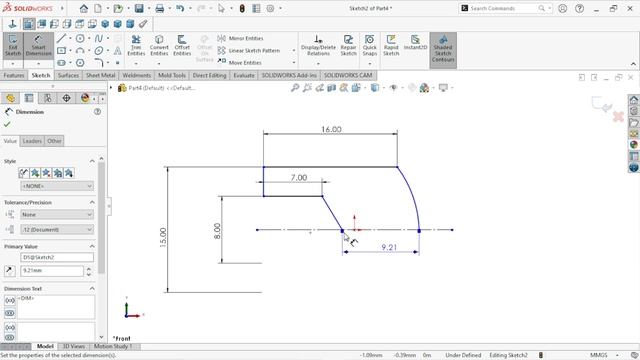The image size is (640, 360).
Task: Click the Instant2D tool
Action: (x=415, y=42)
